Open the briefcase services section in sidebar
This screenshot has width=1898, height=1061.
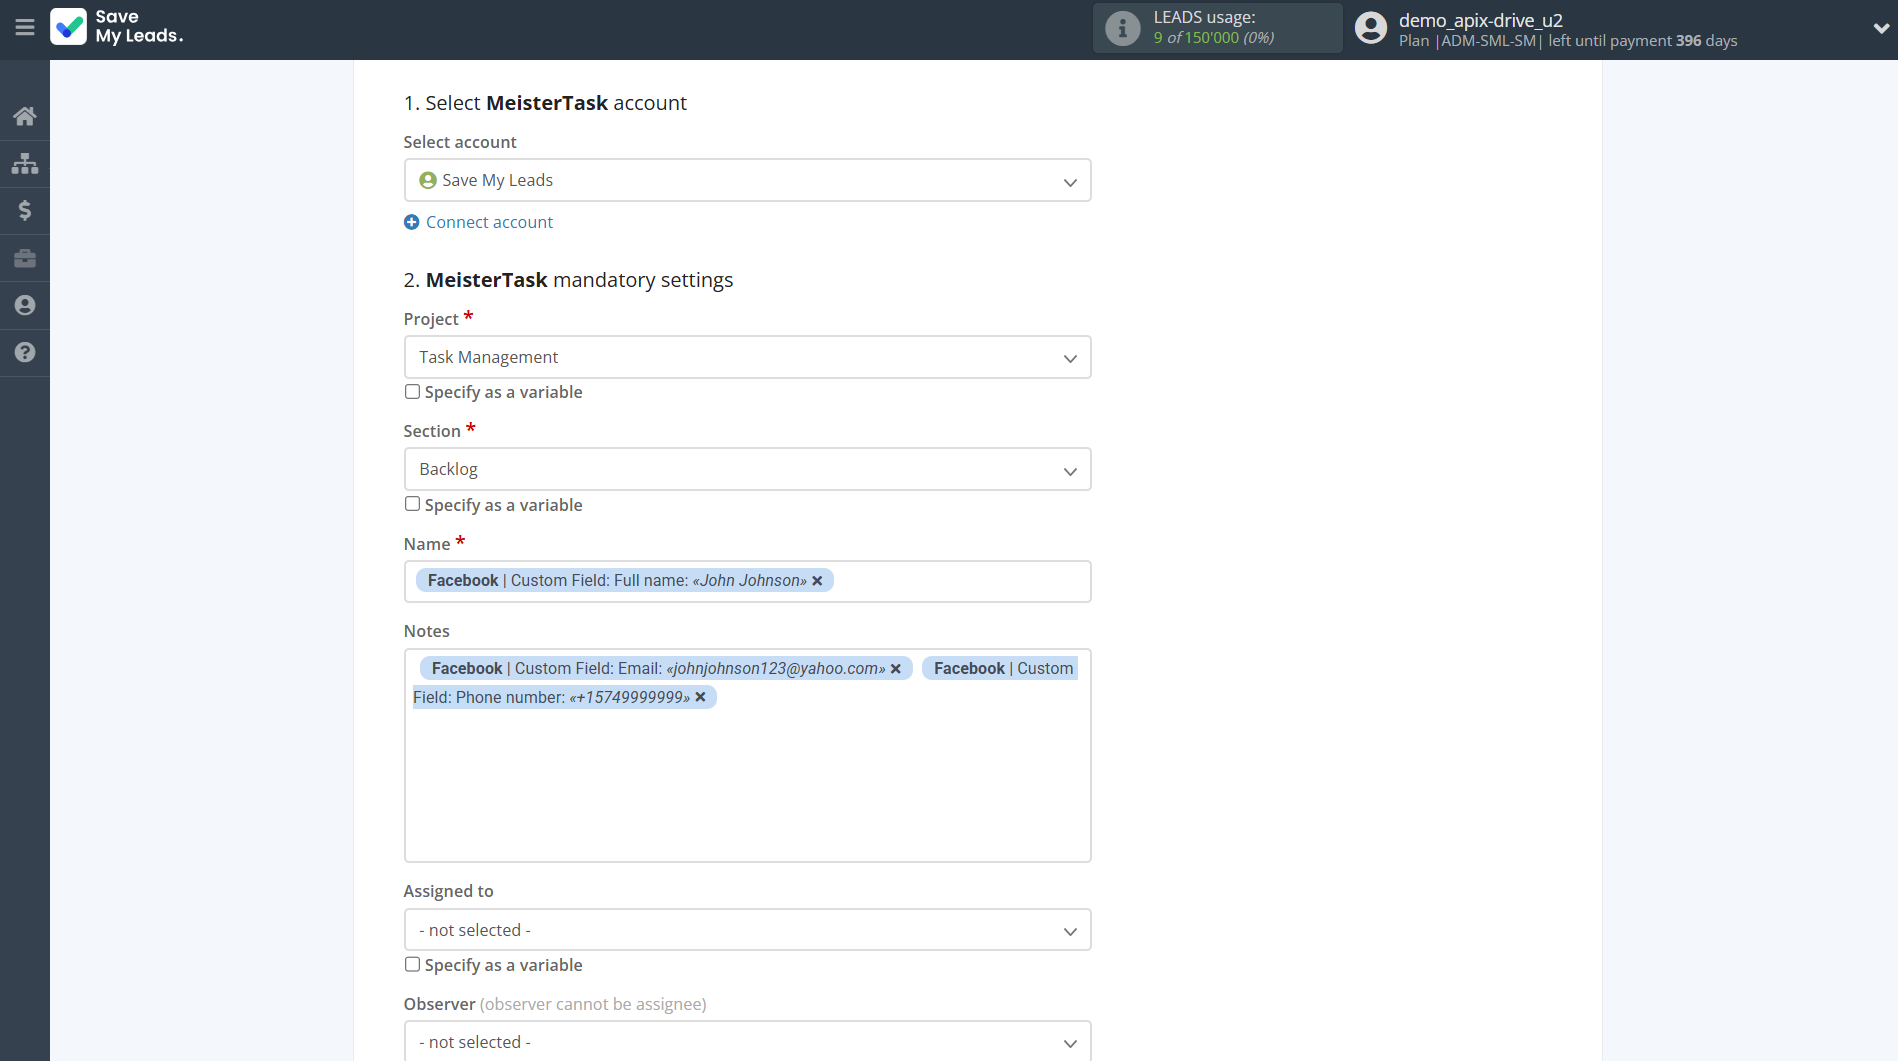(24, 258)
